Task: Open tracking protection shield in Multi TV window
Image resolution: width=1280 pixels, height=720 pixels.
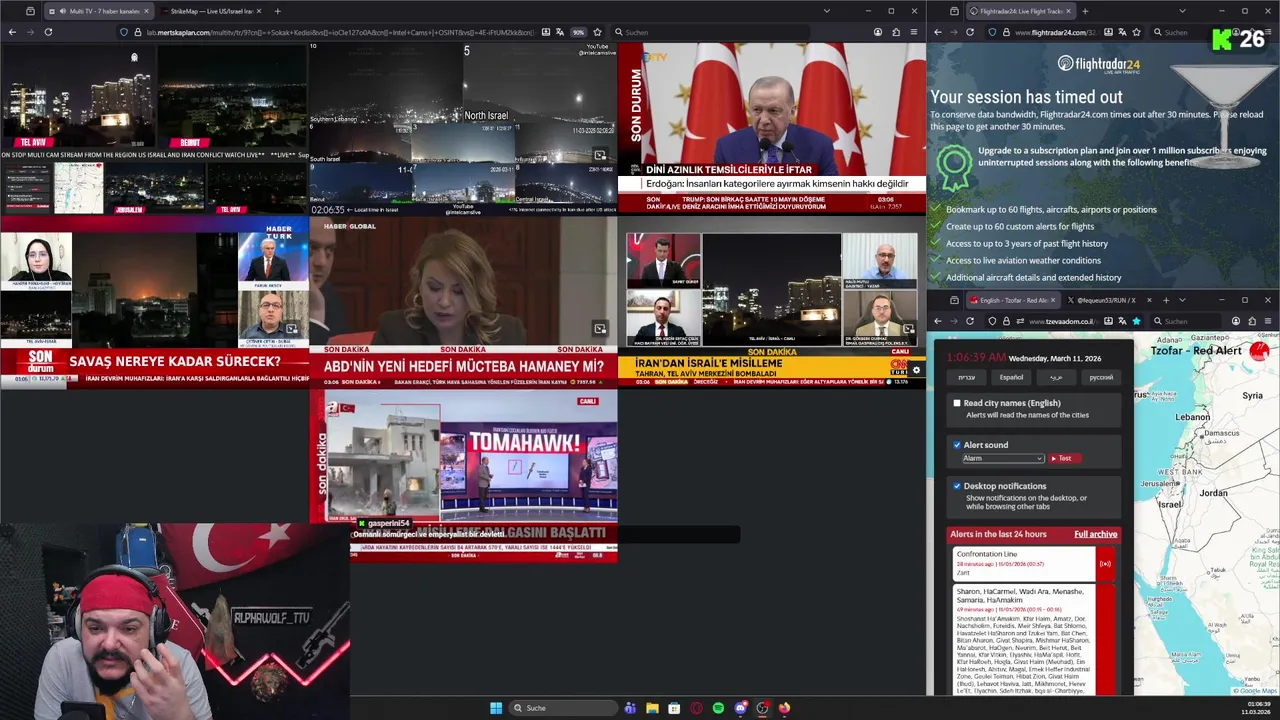Action: [124, 32]
